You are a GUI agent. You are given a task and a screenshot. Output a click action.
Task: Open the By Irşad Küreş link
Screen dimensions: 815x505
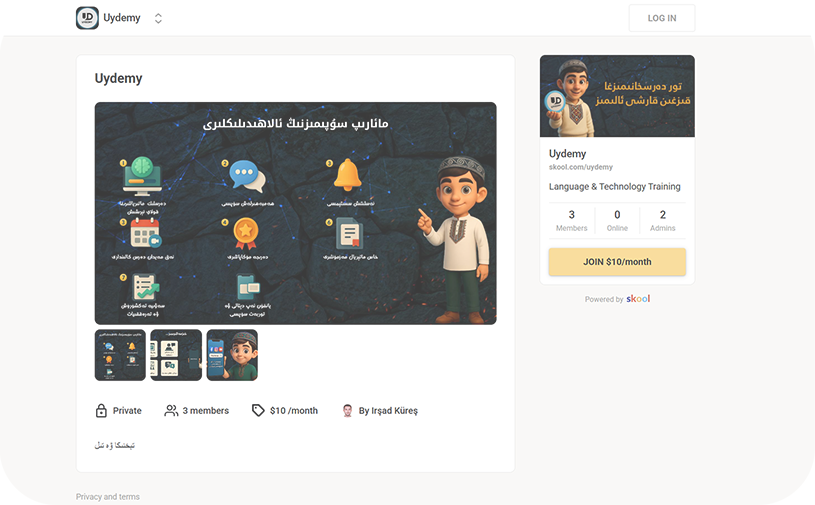388,411
